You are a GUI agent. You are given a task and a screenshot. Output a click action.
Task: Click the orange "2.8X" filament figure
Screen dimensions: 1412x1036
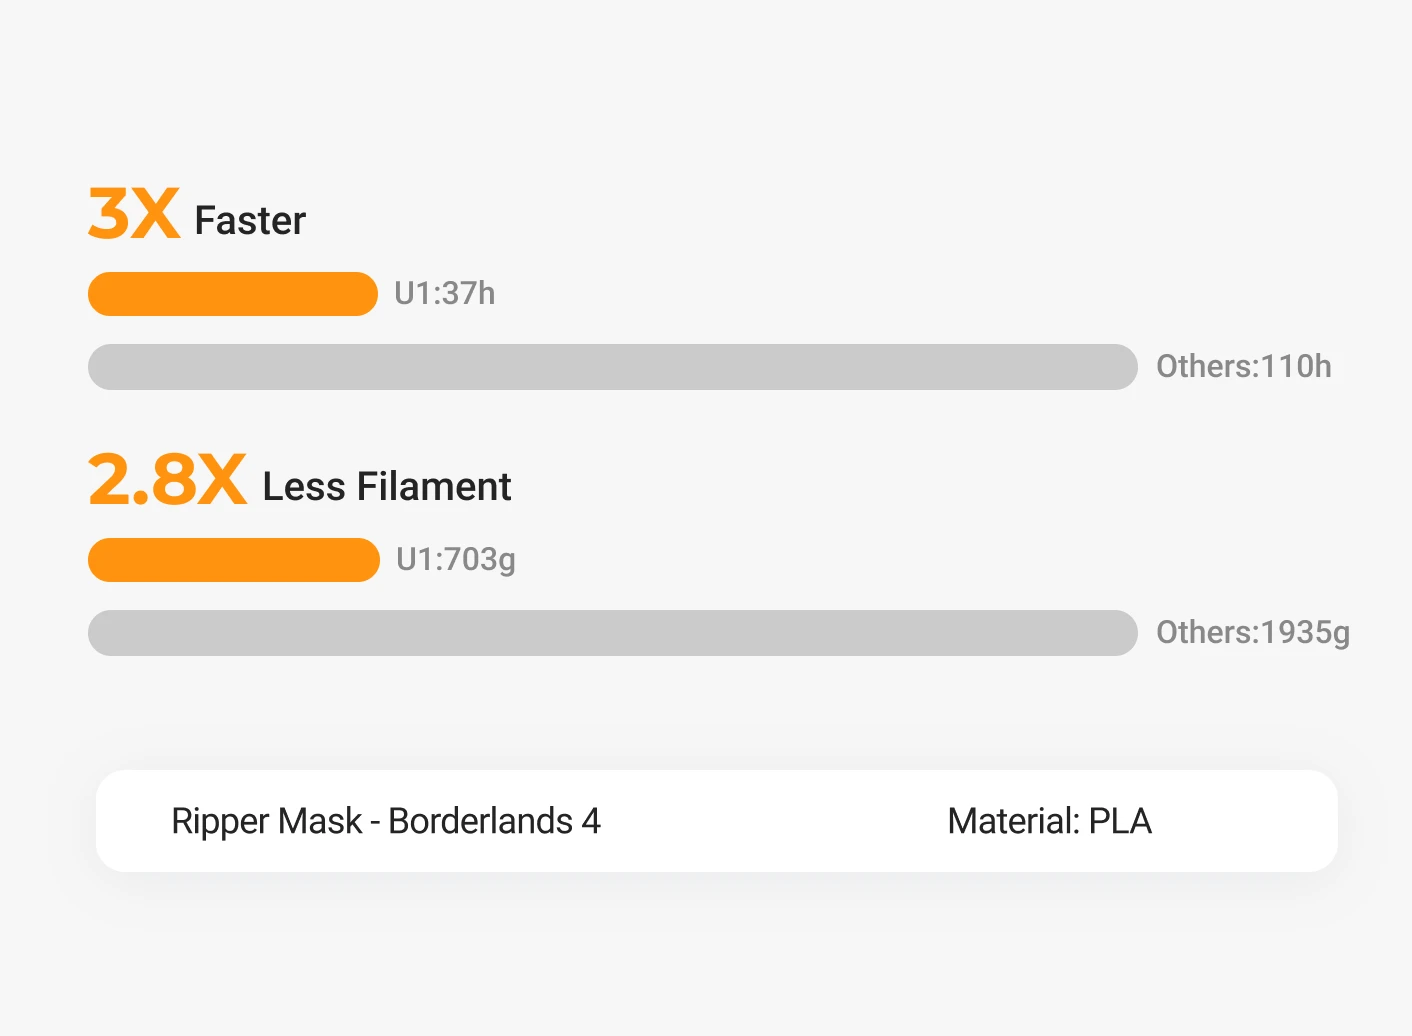click(x=167, y=480)
